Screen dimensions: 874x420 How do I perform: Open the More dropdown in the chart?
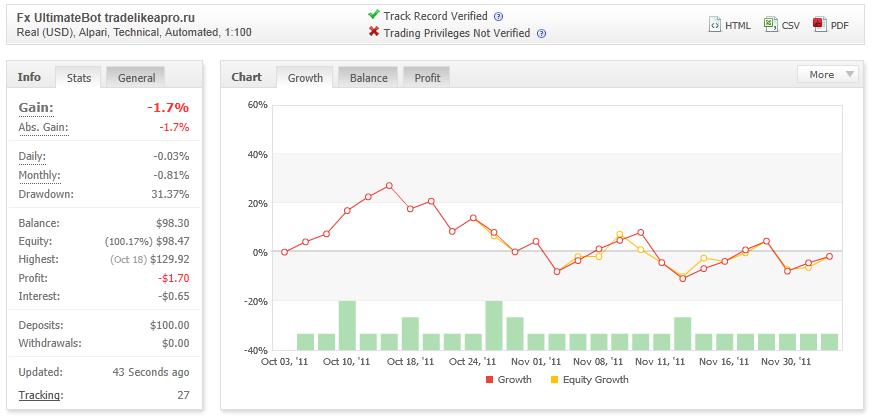pyautogui.click(x=828, y=75)
